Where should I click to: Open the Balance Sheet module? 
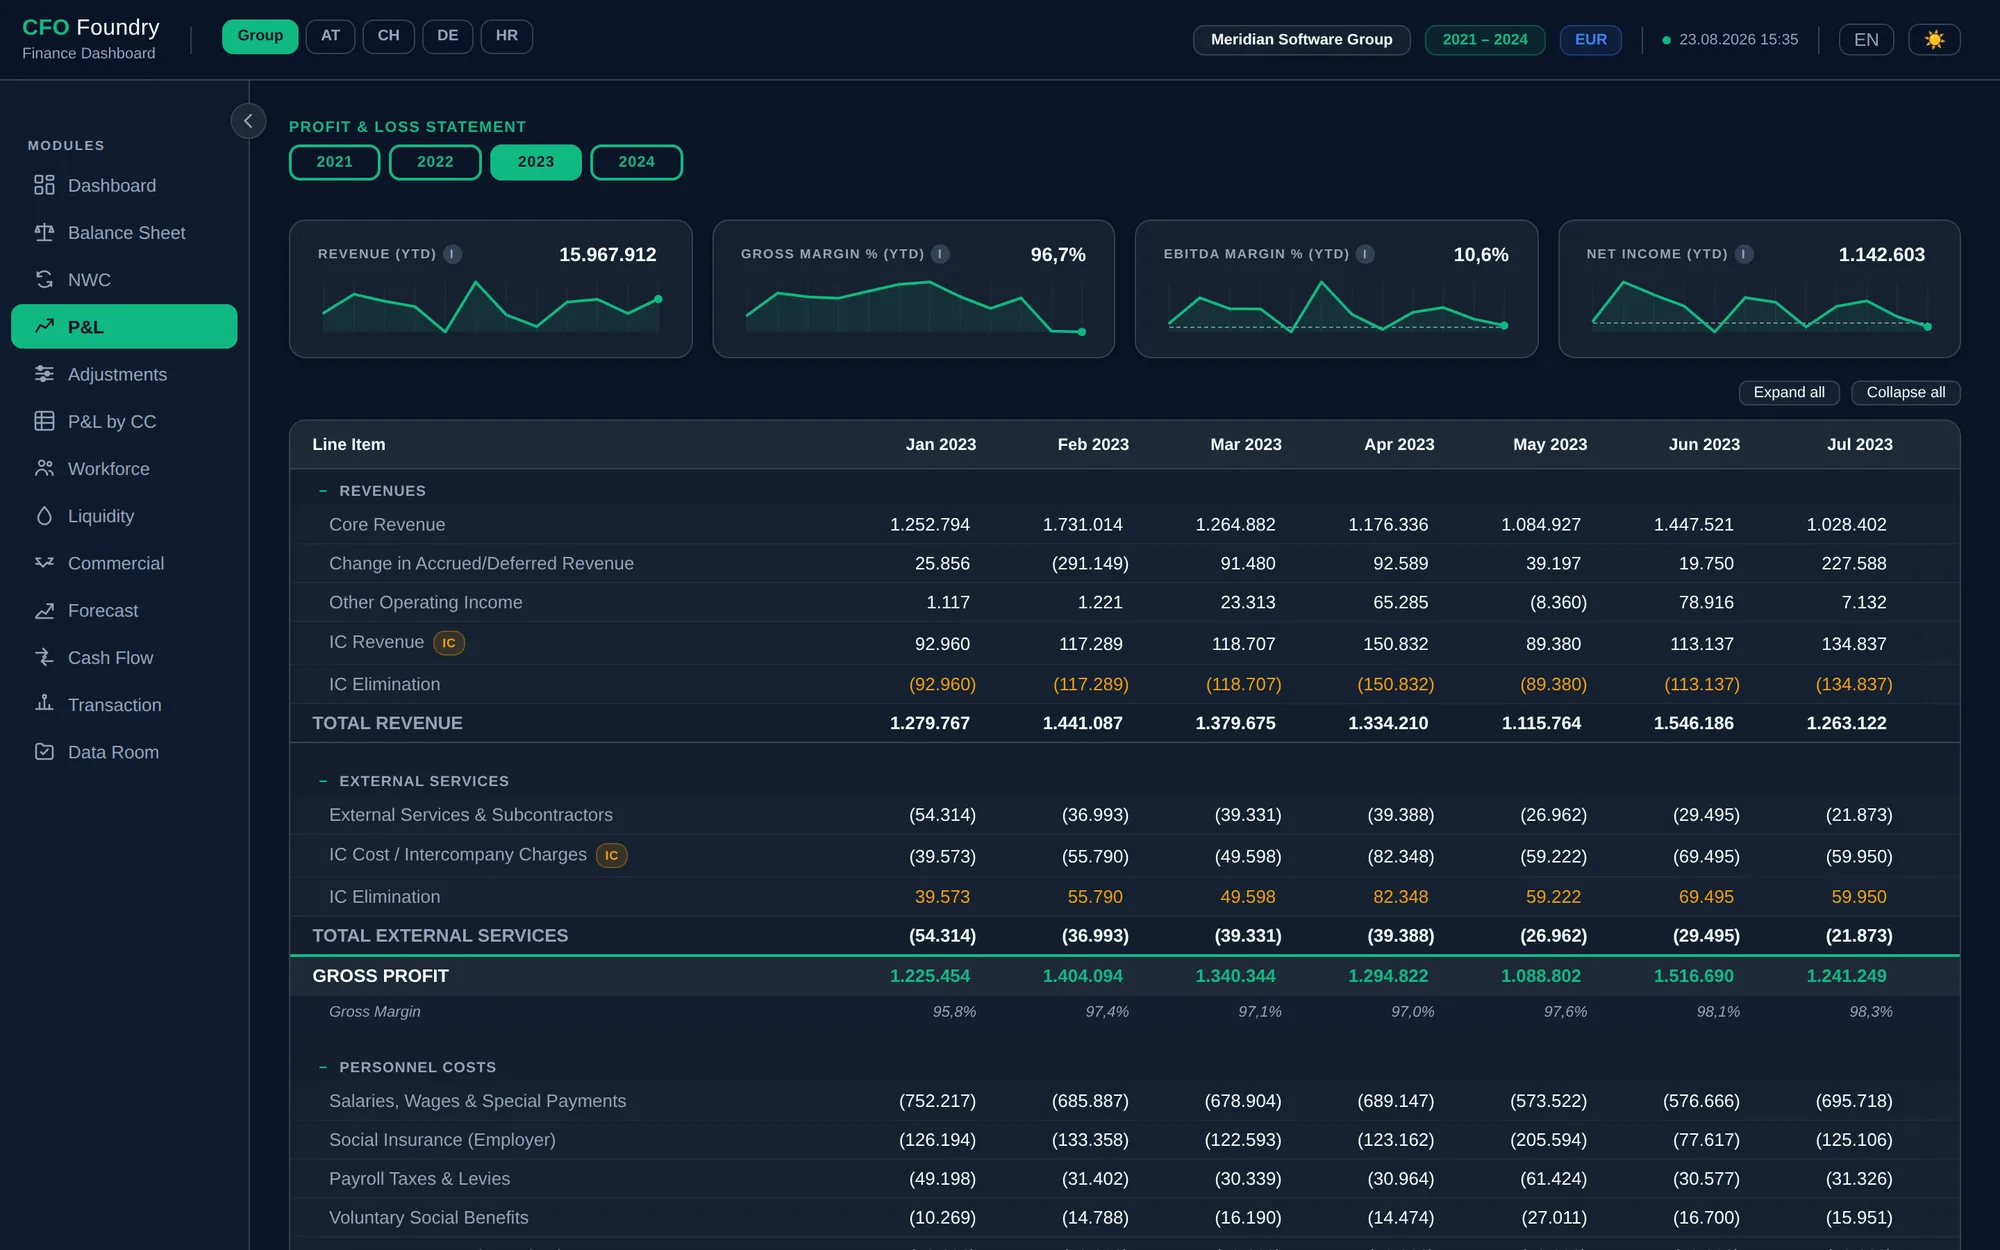click(x=124, y=232)
